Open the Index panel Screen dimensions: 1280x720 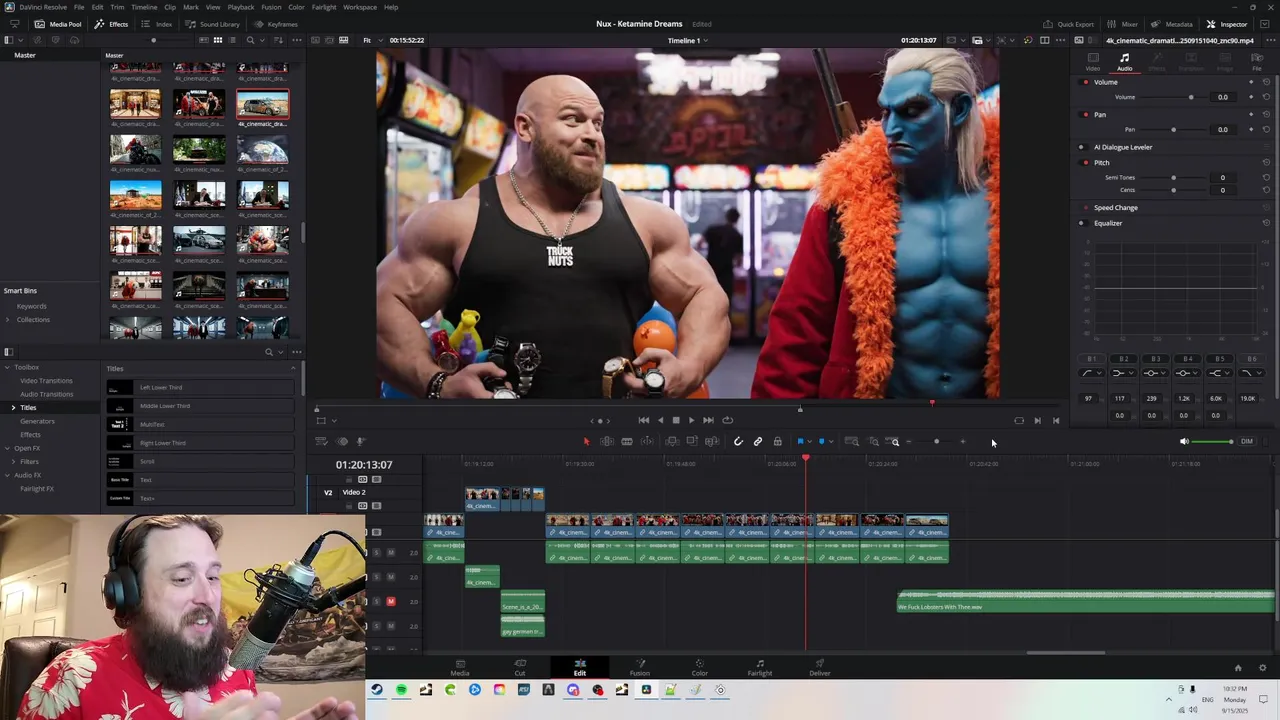pyautogui.click(x=157, y=24)
